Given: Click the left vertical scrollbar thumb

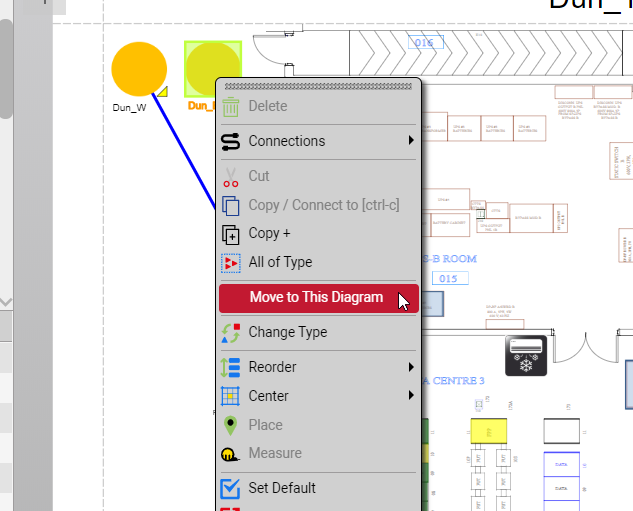Looking at the screenshot, I should coord(6,70).
